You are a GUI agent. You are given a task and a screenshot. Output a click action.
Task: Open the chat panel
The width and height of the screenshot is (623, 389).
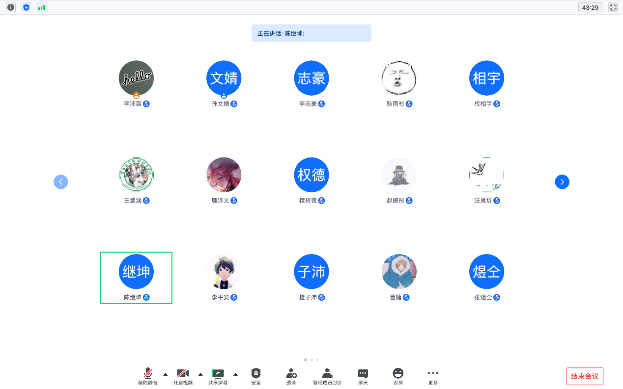(363, 376)
